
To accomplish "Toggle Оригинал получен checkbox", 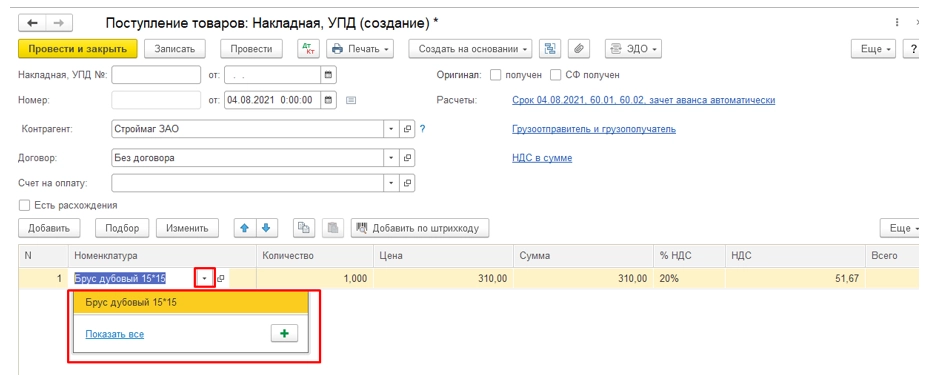I will [x=496, y=75].
